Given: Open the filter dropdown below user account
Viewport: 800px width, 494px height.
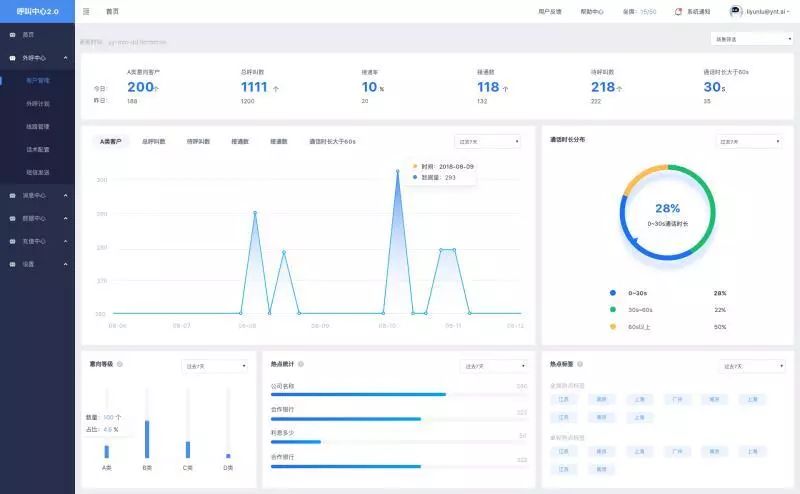Looking at the screenshot, I should coord(752,39).
